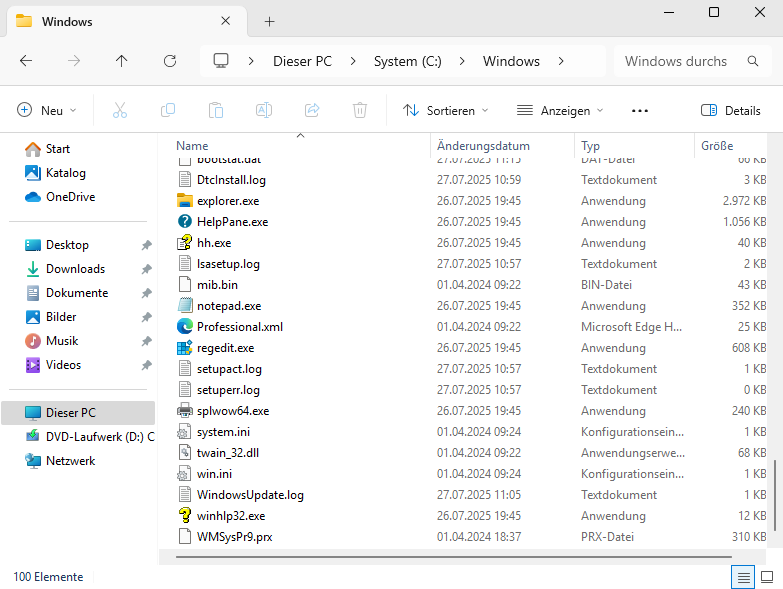
Task: Click the Copy icon in toolbar
Action: pyautogui.click(x=168, y=110)
